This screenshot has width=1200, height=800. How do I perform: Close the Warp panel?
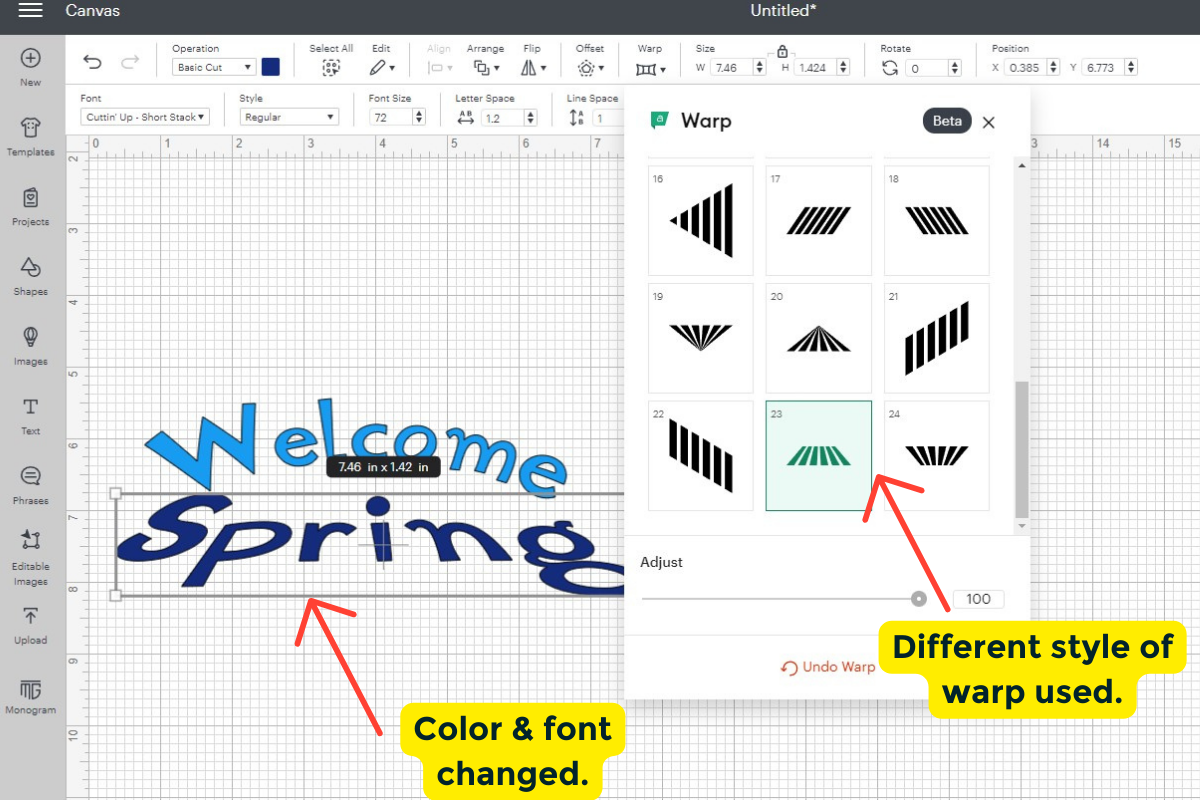pos(988,122)
